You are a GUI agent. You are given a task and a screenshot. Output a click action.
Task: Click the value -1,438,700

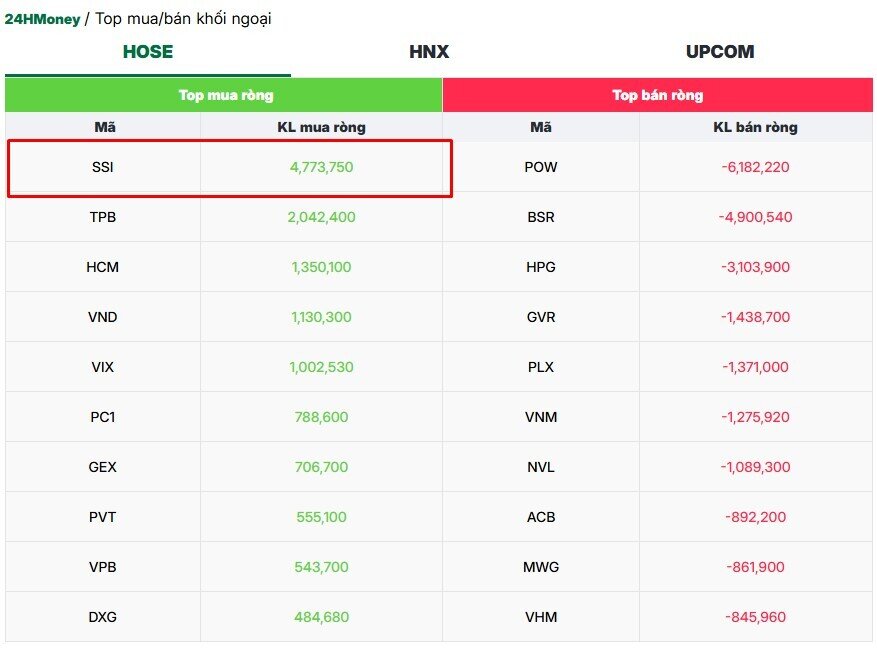click(756, 317)
